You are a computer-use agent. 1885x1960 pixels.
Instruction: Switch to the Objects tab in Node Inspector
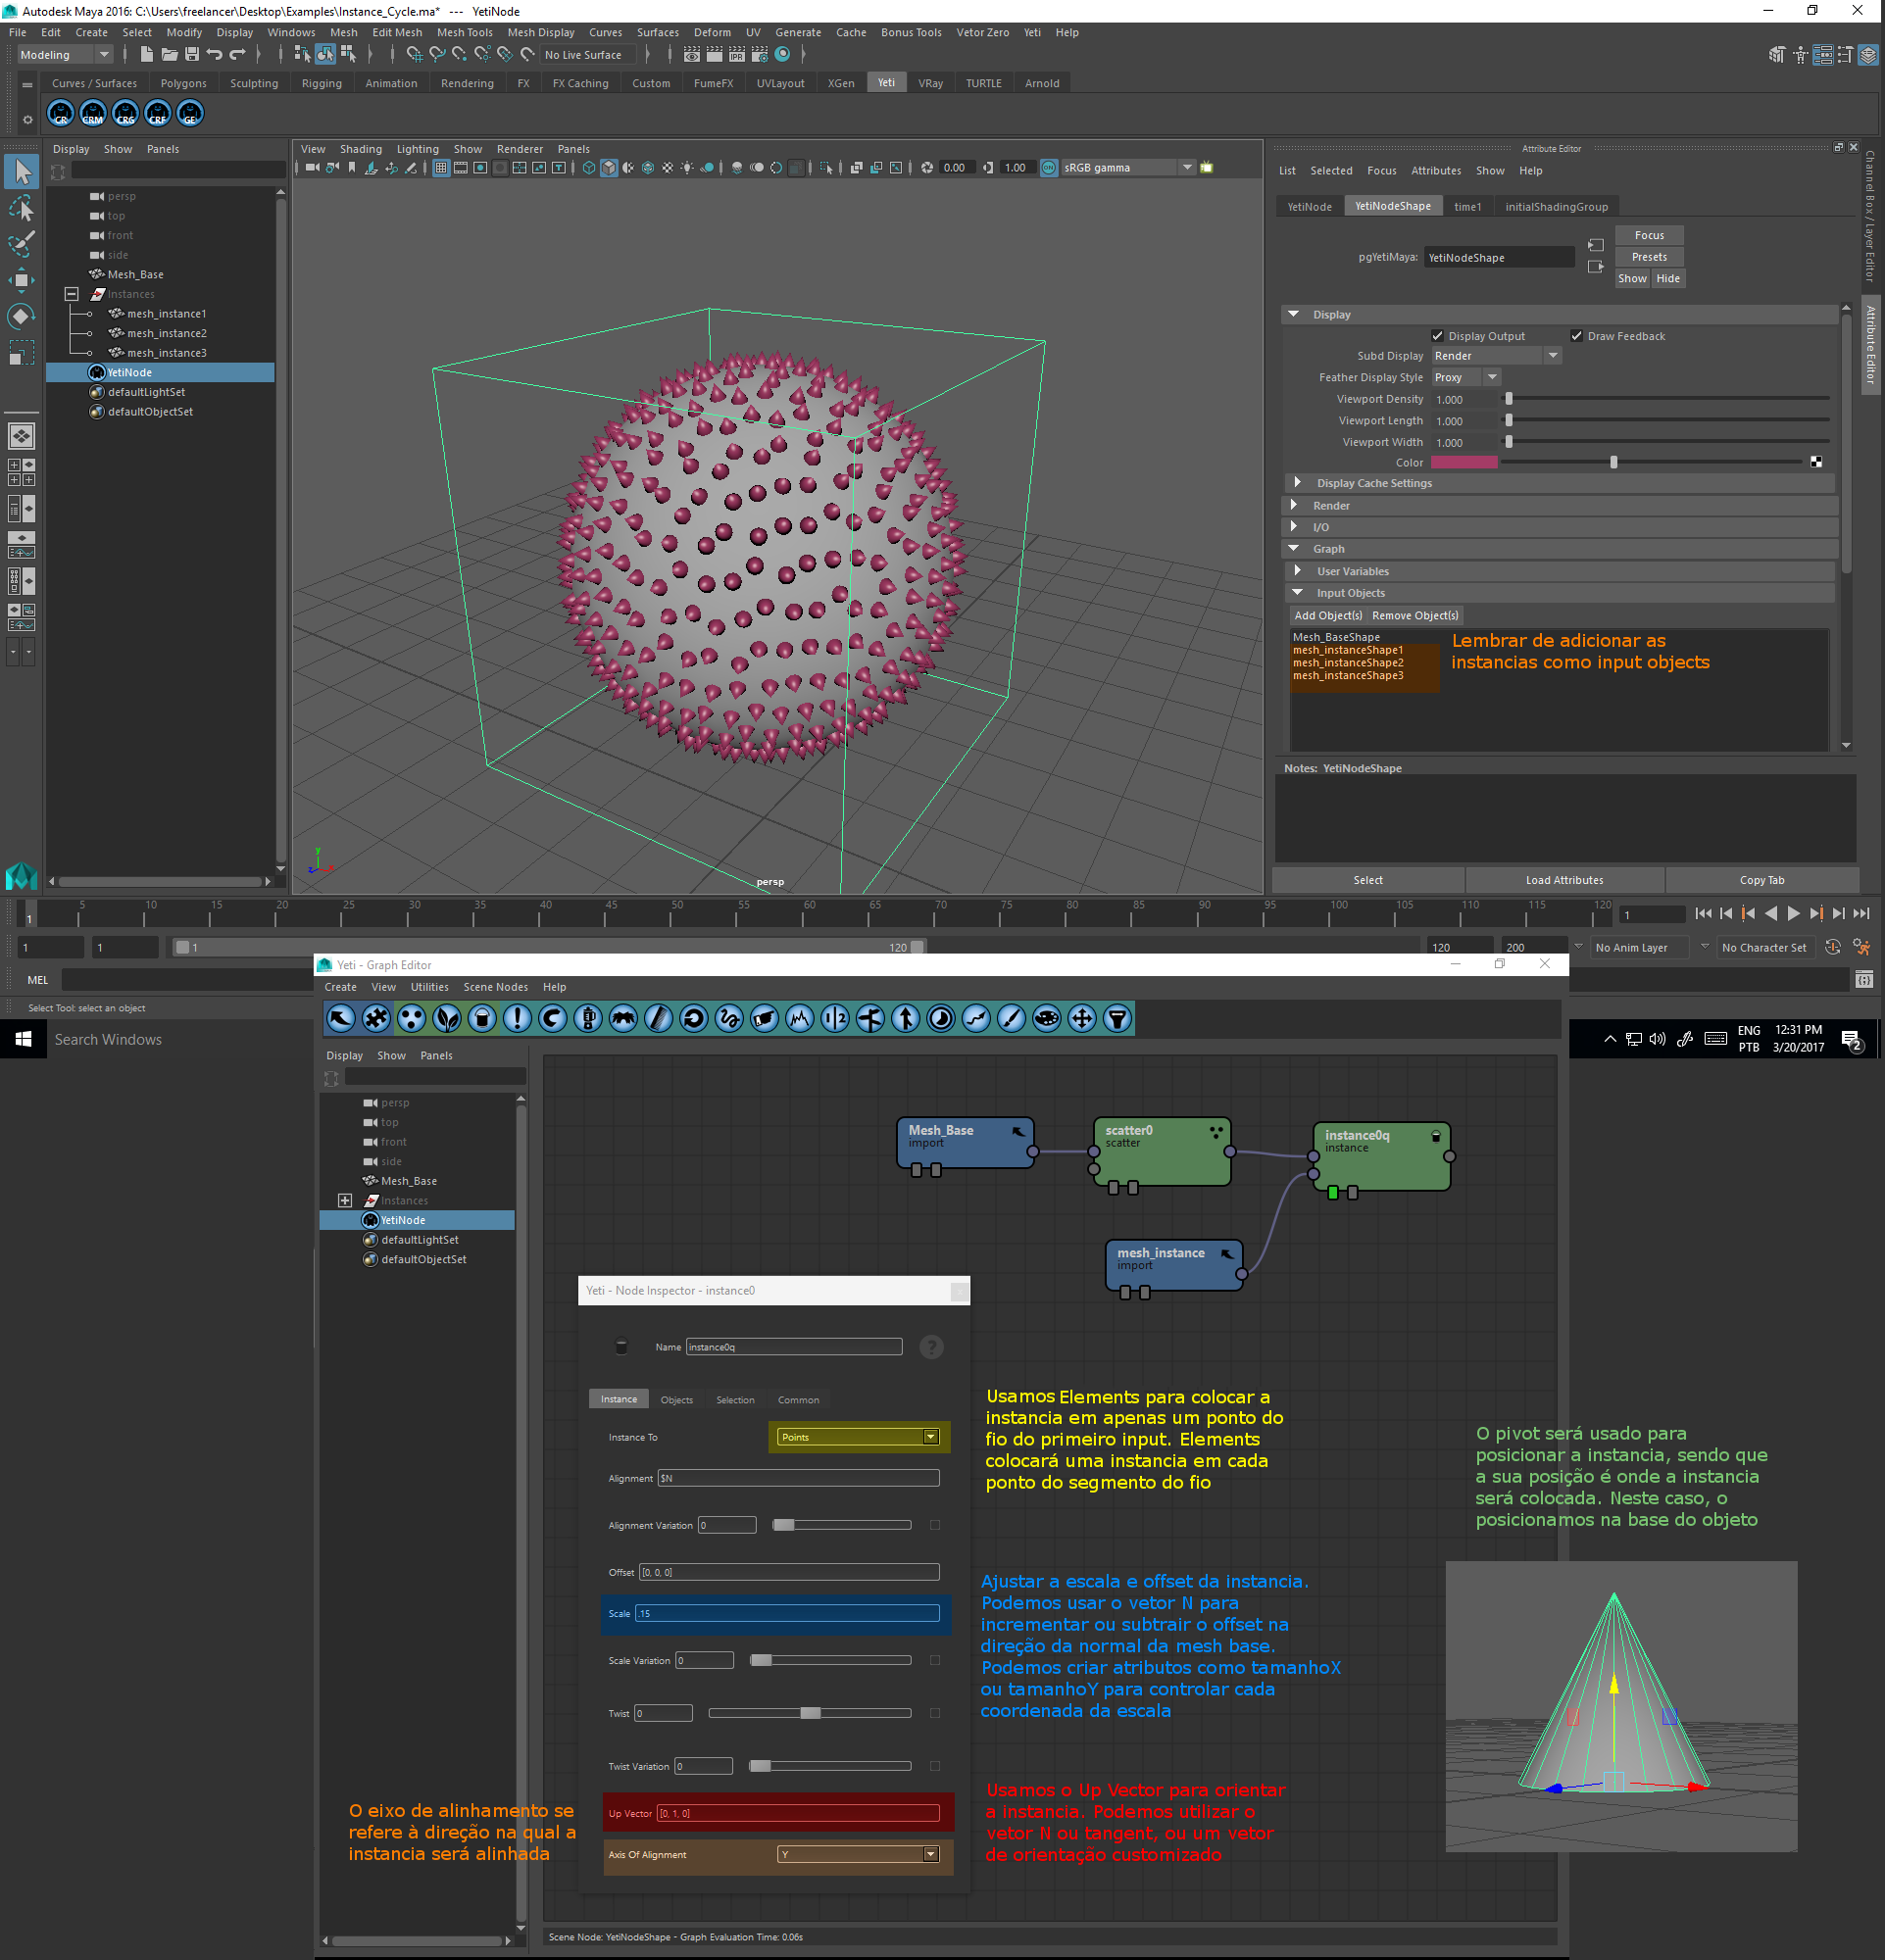click(x=676, y=1399)
